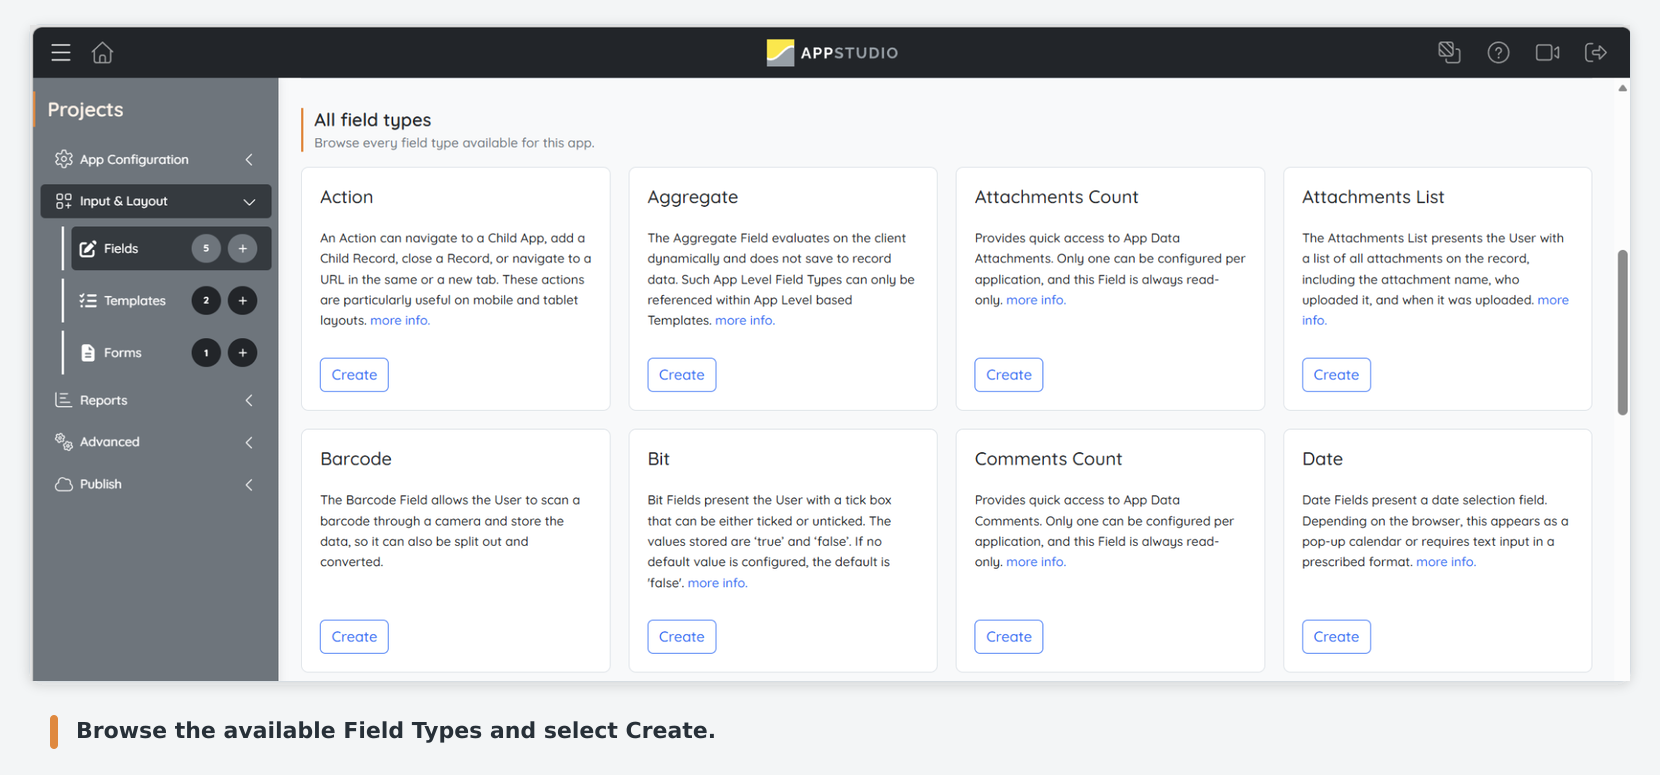Click the App Configuration gear icon
This screenshot has width=1660, height=775.
64,159
